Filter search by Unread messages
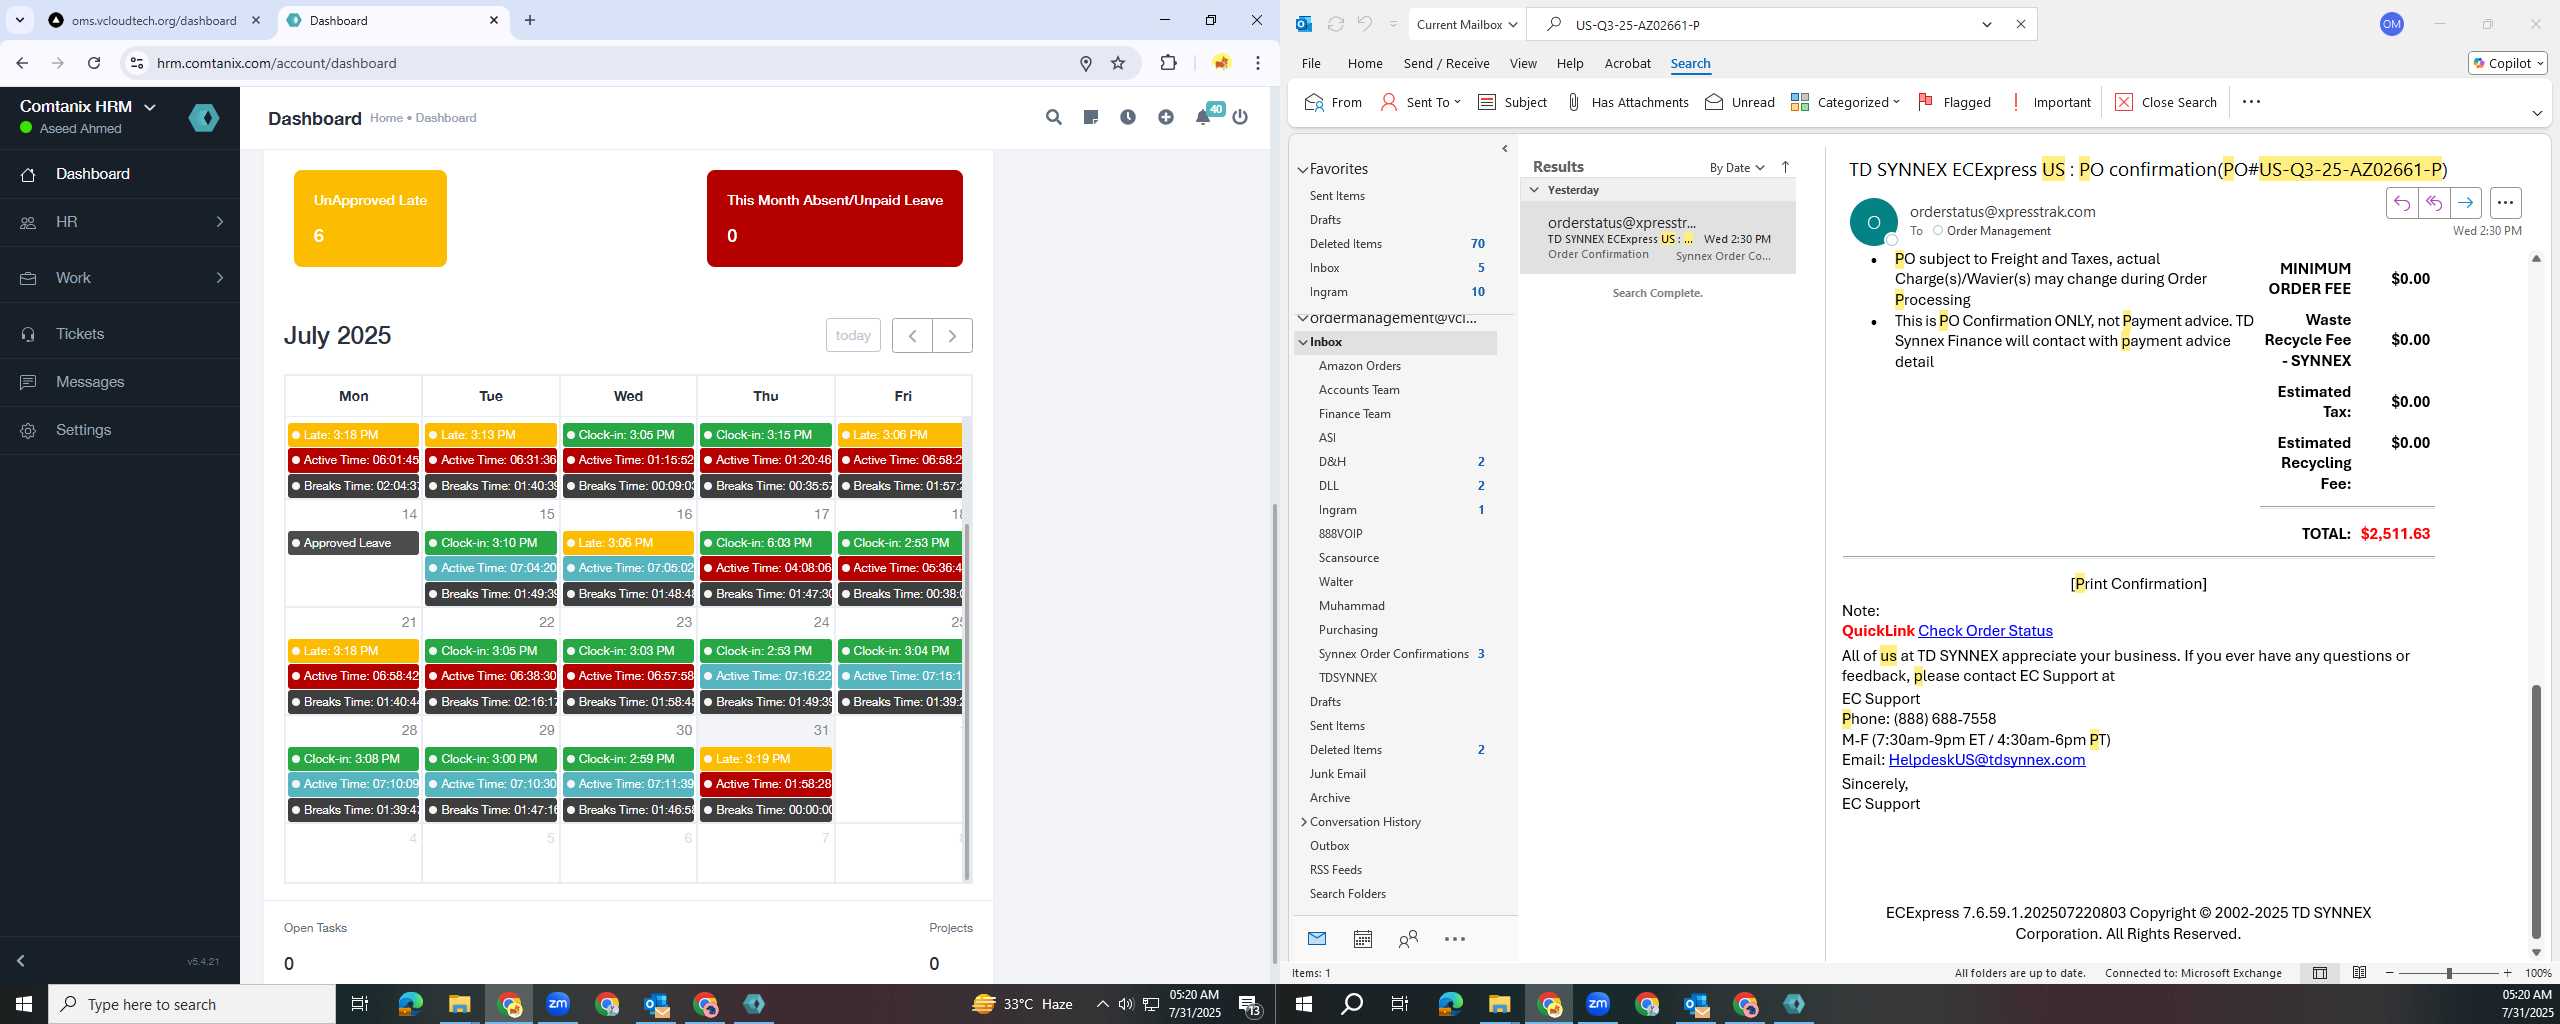The width and height of the screenshot is (2560, 1024). point(1740,102)
